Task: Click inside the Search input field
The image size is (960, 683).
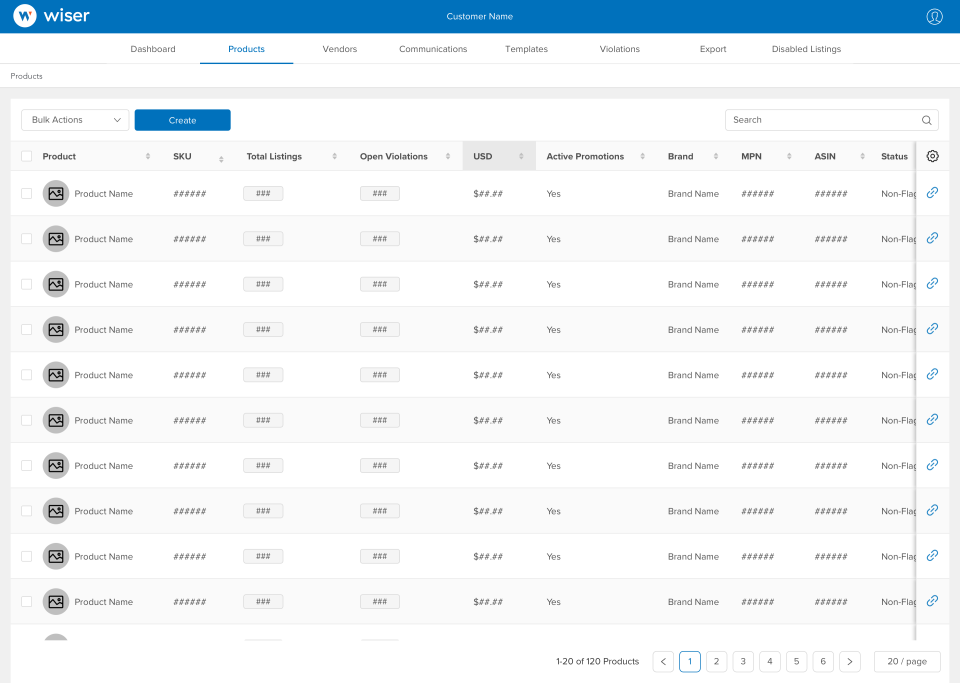Action: pyautogui.click(x=820, y=120)
